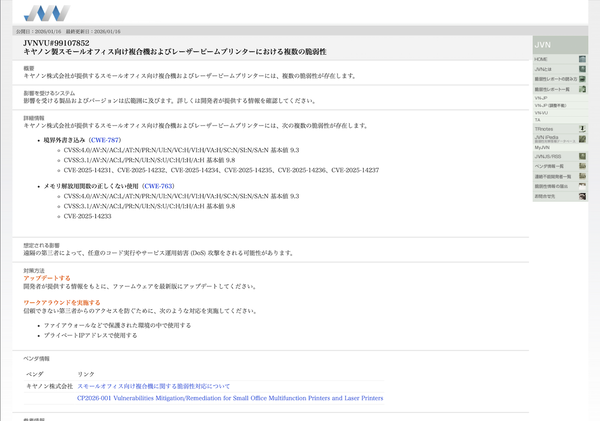Click the JVNVU#99107852 advisory ID
This screenshot has width=600, height=421.
(56, 43)
